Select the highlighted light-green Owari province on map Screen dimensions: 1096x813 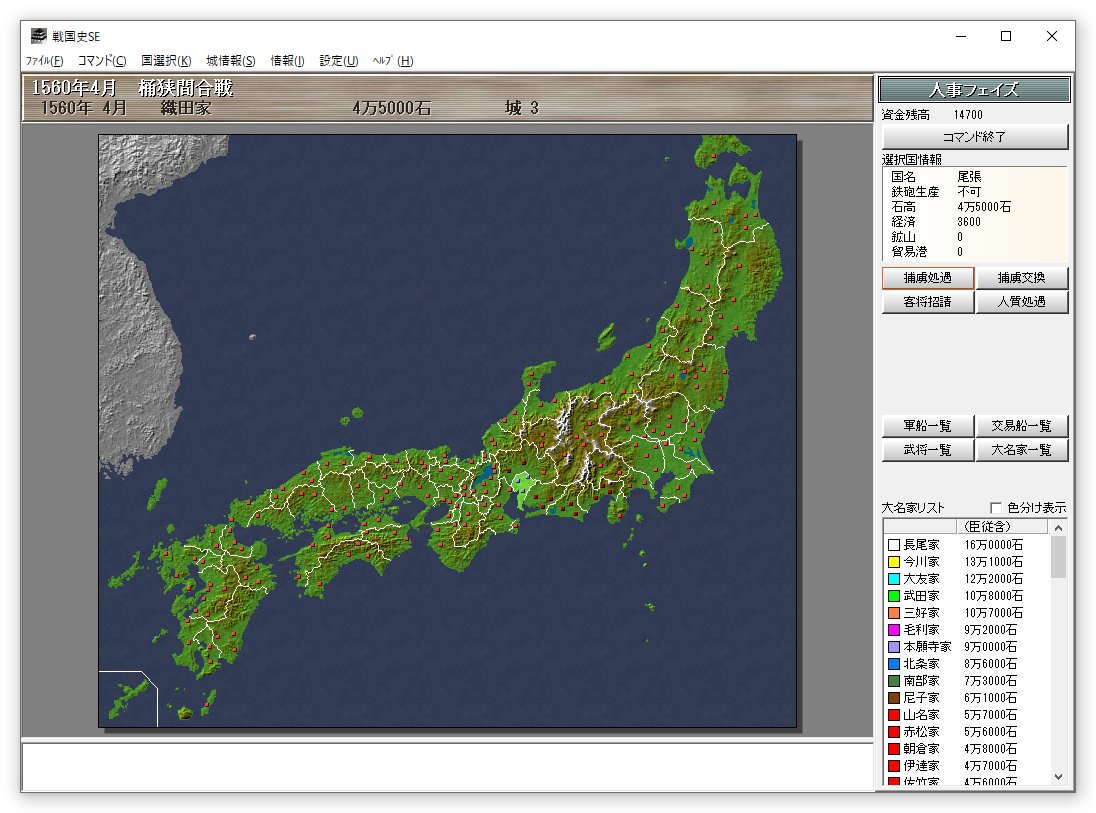coord(522,487)
